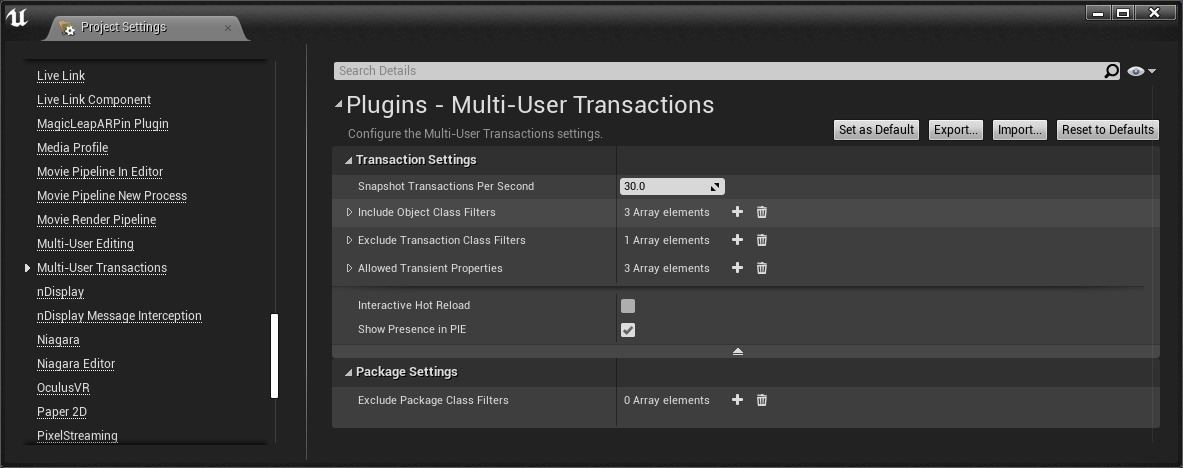The image size is (1183, 468).
Task: Add element to Include Object Class Filters
Action: (x=737, y=212)
